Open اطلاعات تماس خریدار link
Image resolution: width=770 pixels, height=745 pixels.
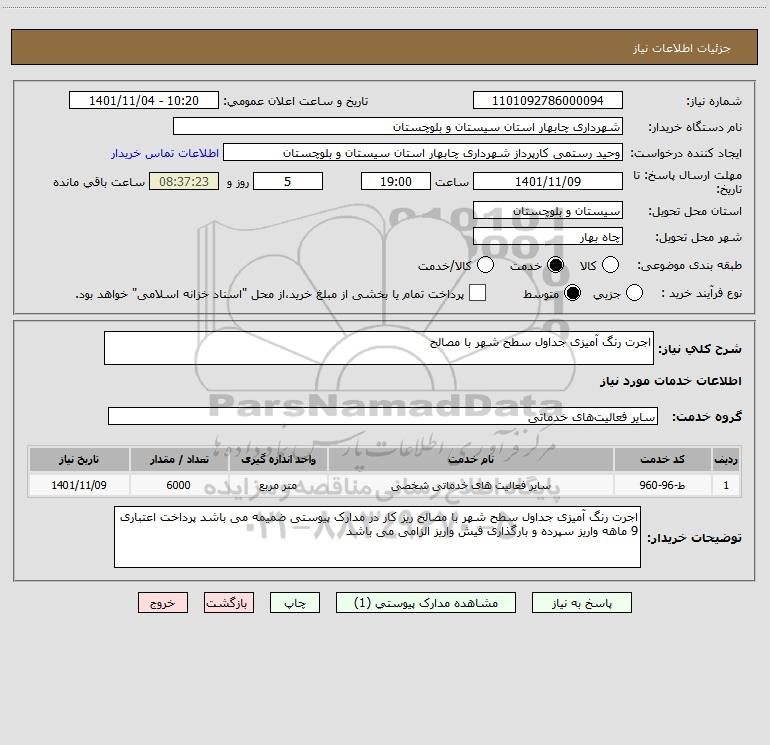(x=165, y=153)
